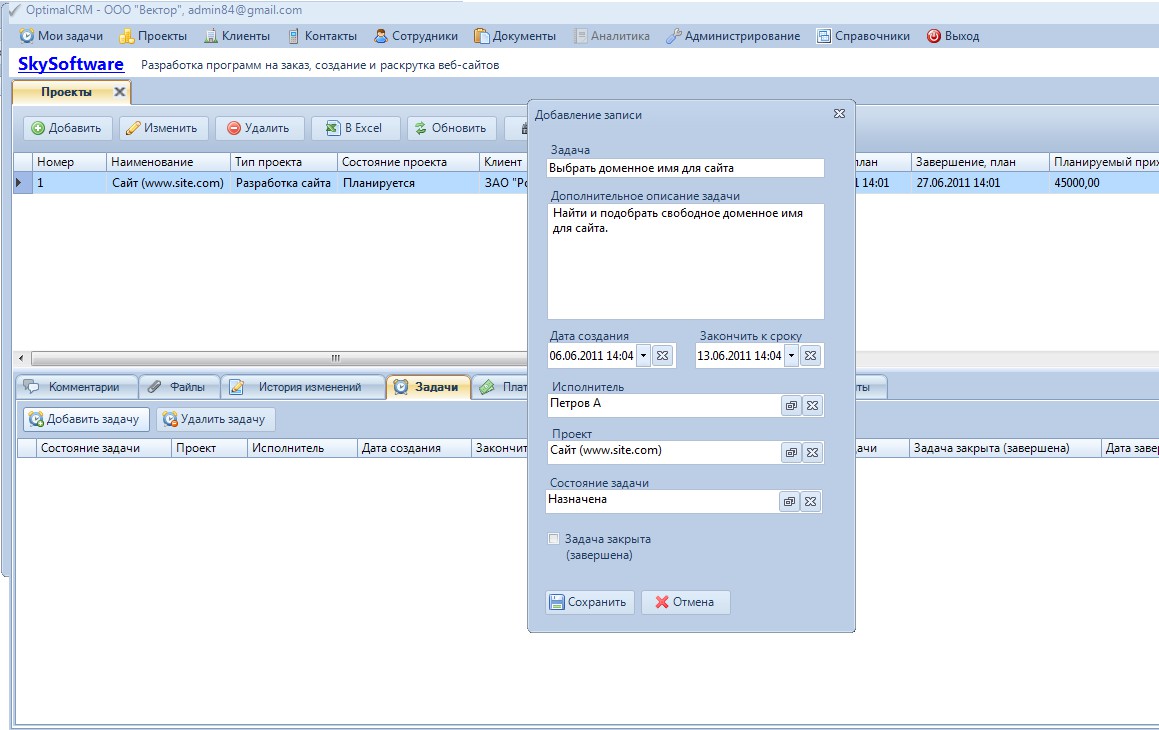Sort by the Номер column header
The height and width of the screenshot is (730, 1159).
tap(69, 162)
